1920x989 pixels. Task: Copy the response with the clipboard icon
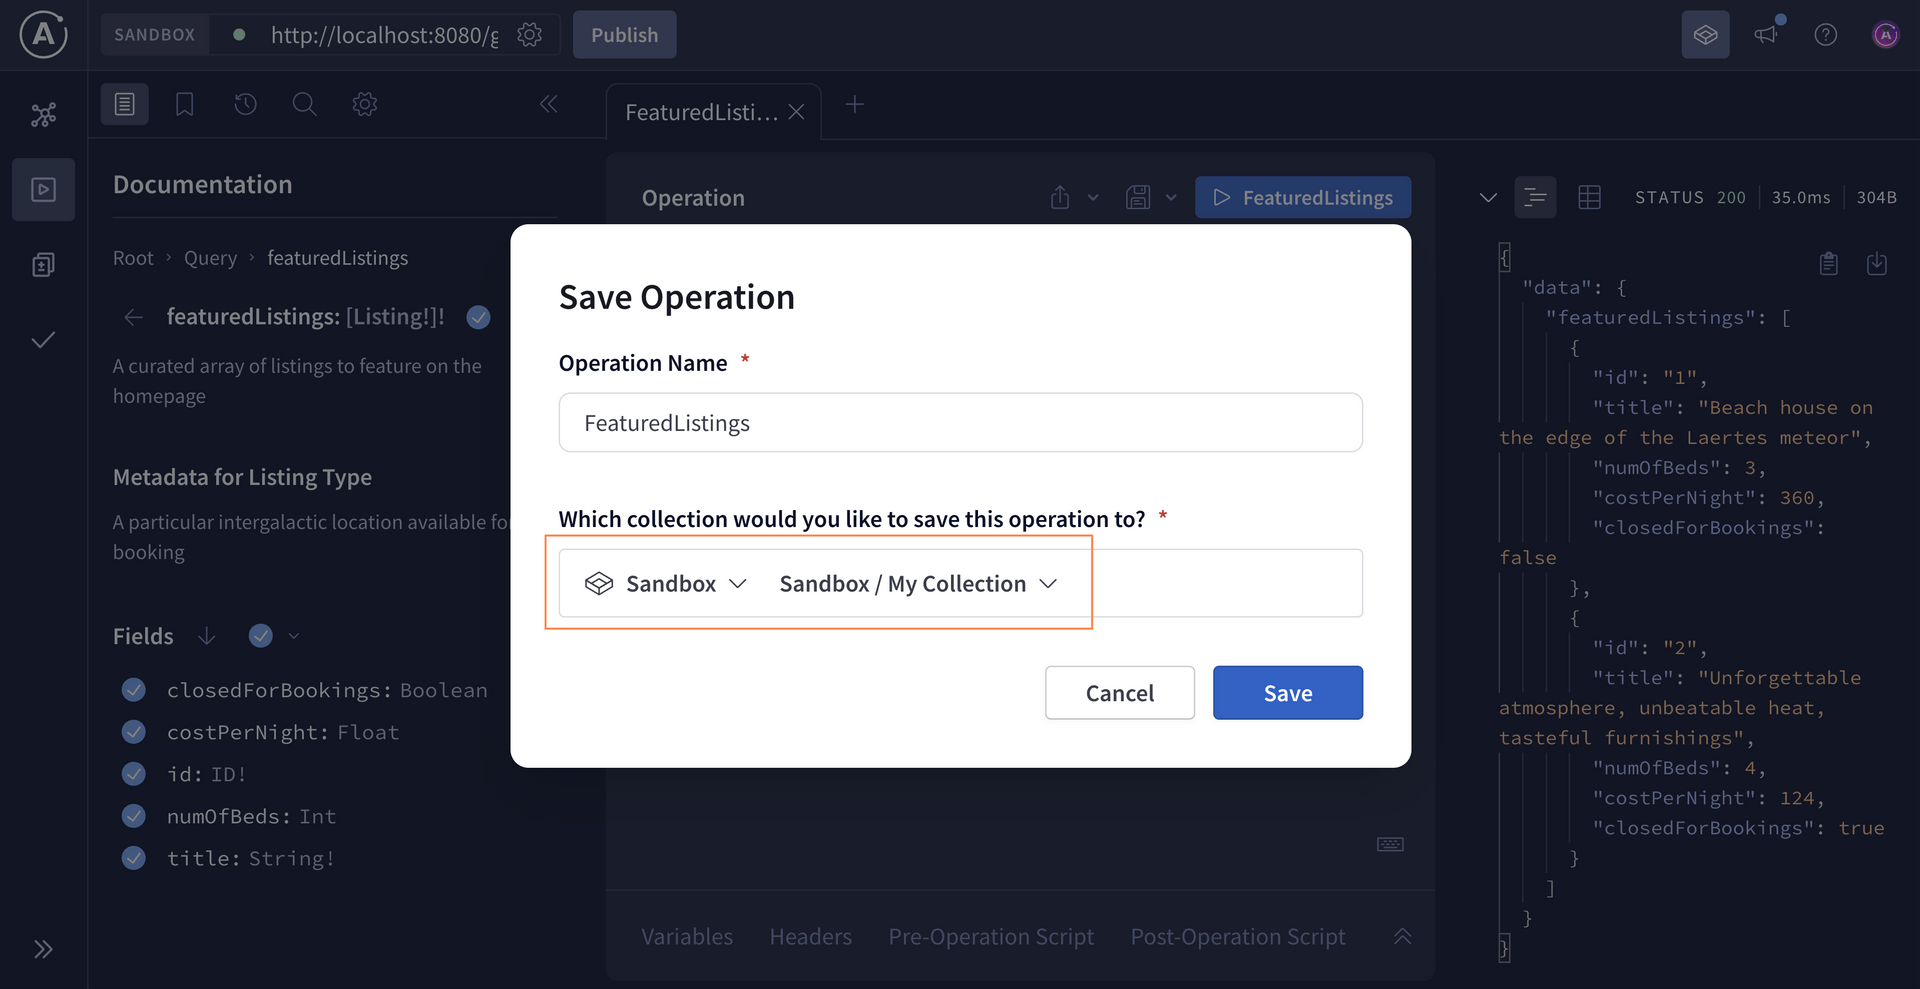[1829, 263]
